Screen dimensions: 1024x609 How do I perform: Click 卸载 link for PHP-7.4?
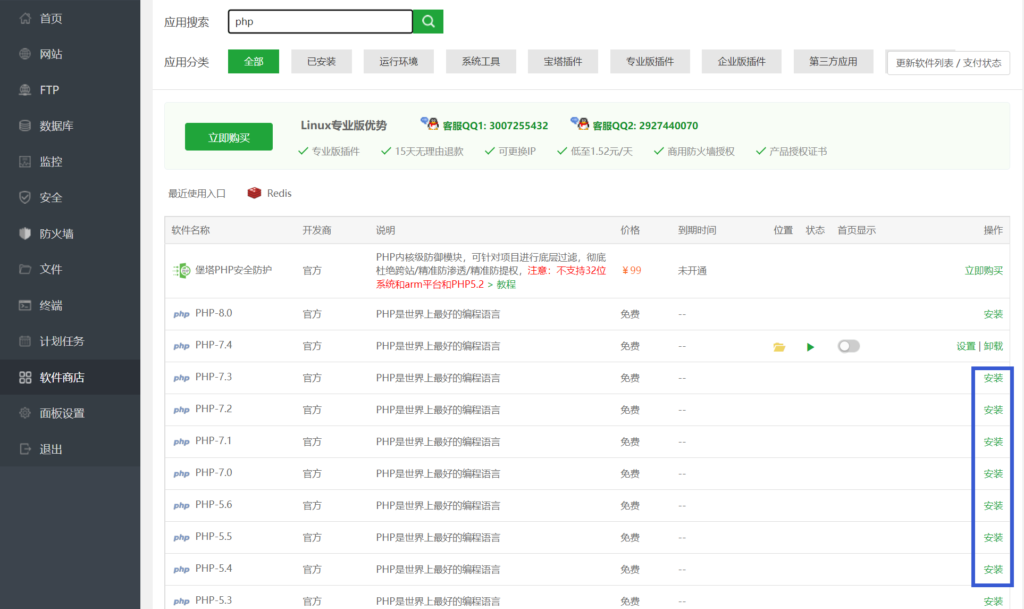993,346
